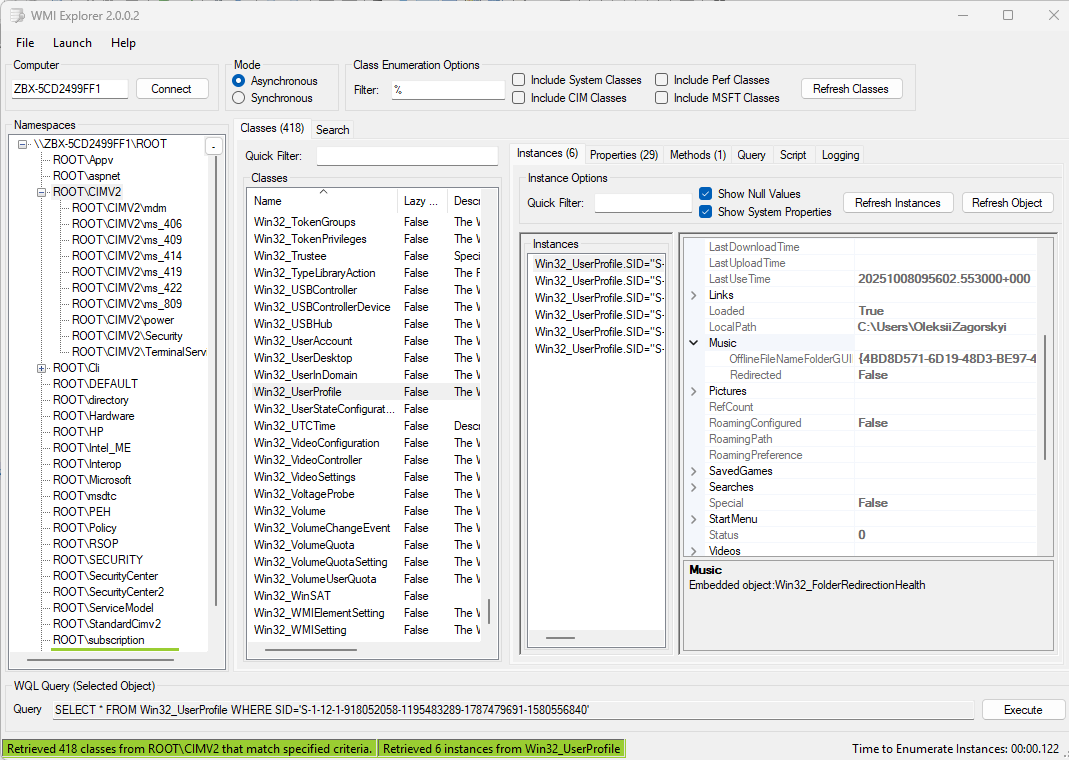Uncheck Show Null Values
Viewport: 1069px width, 760px height.
706,194
